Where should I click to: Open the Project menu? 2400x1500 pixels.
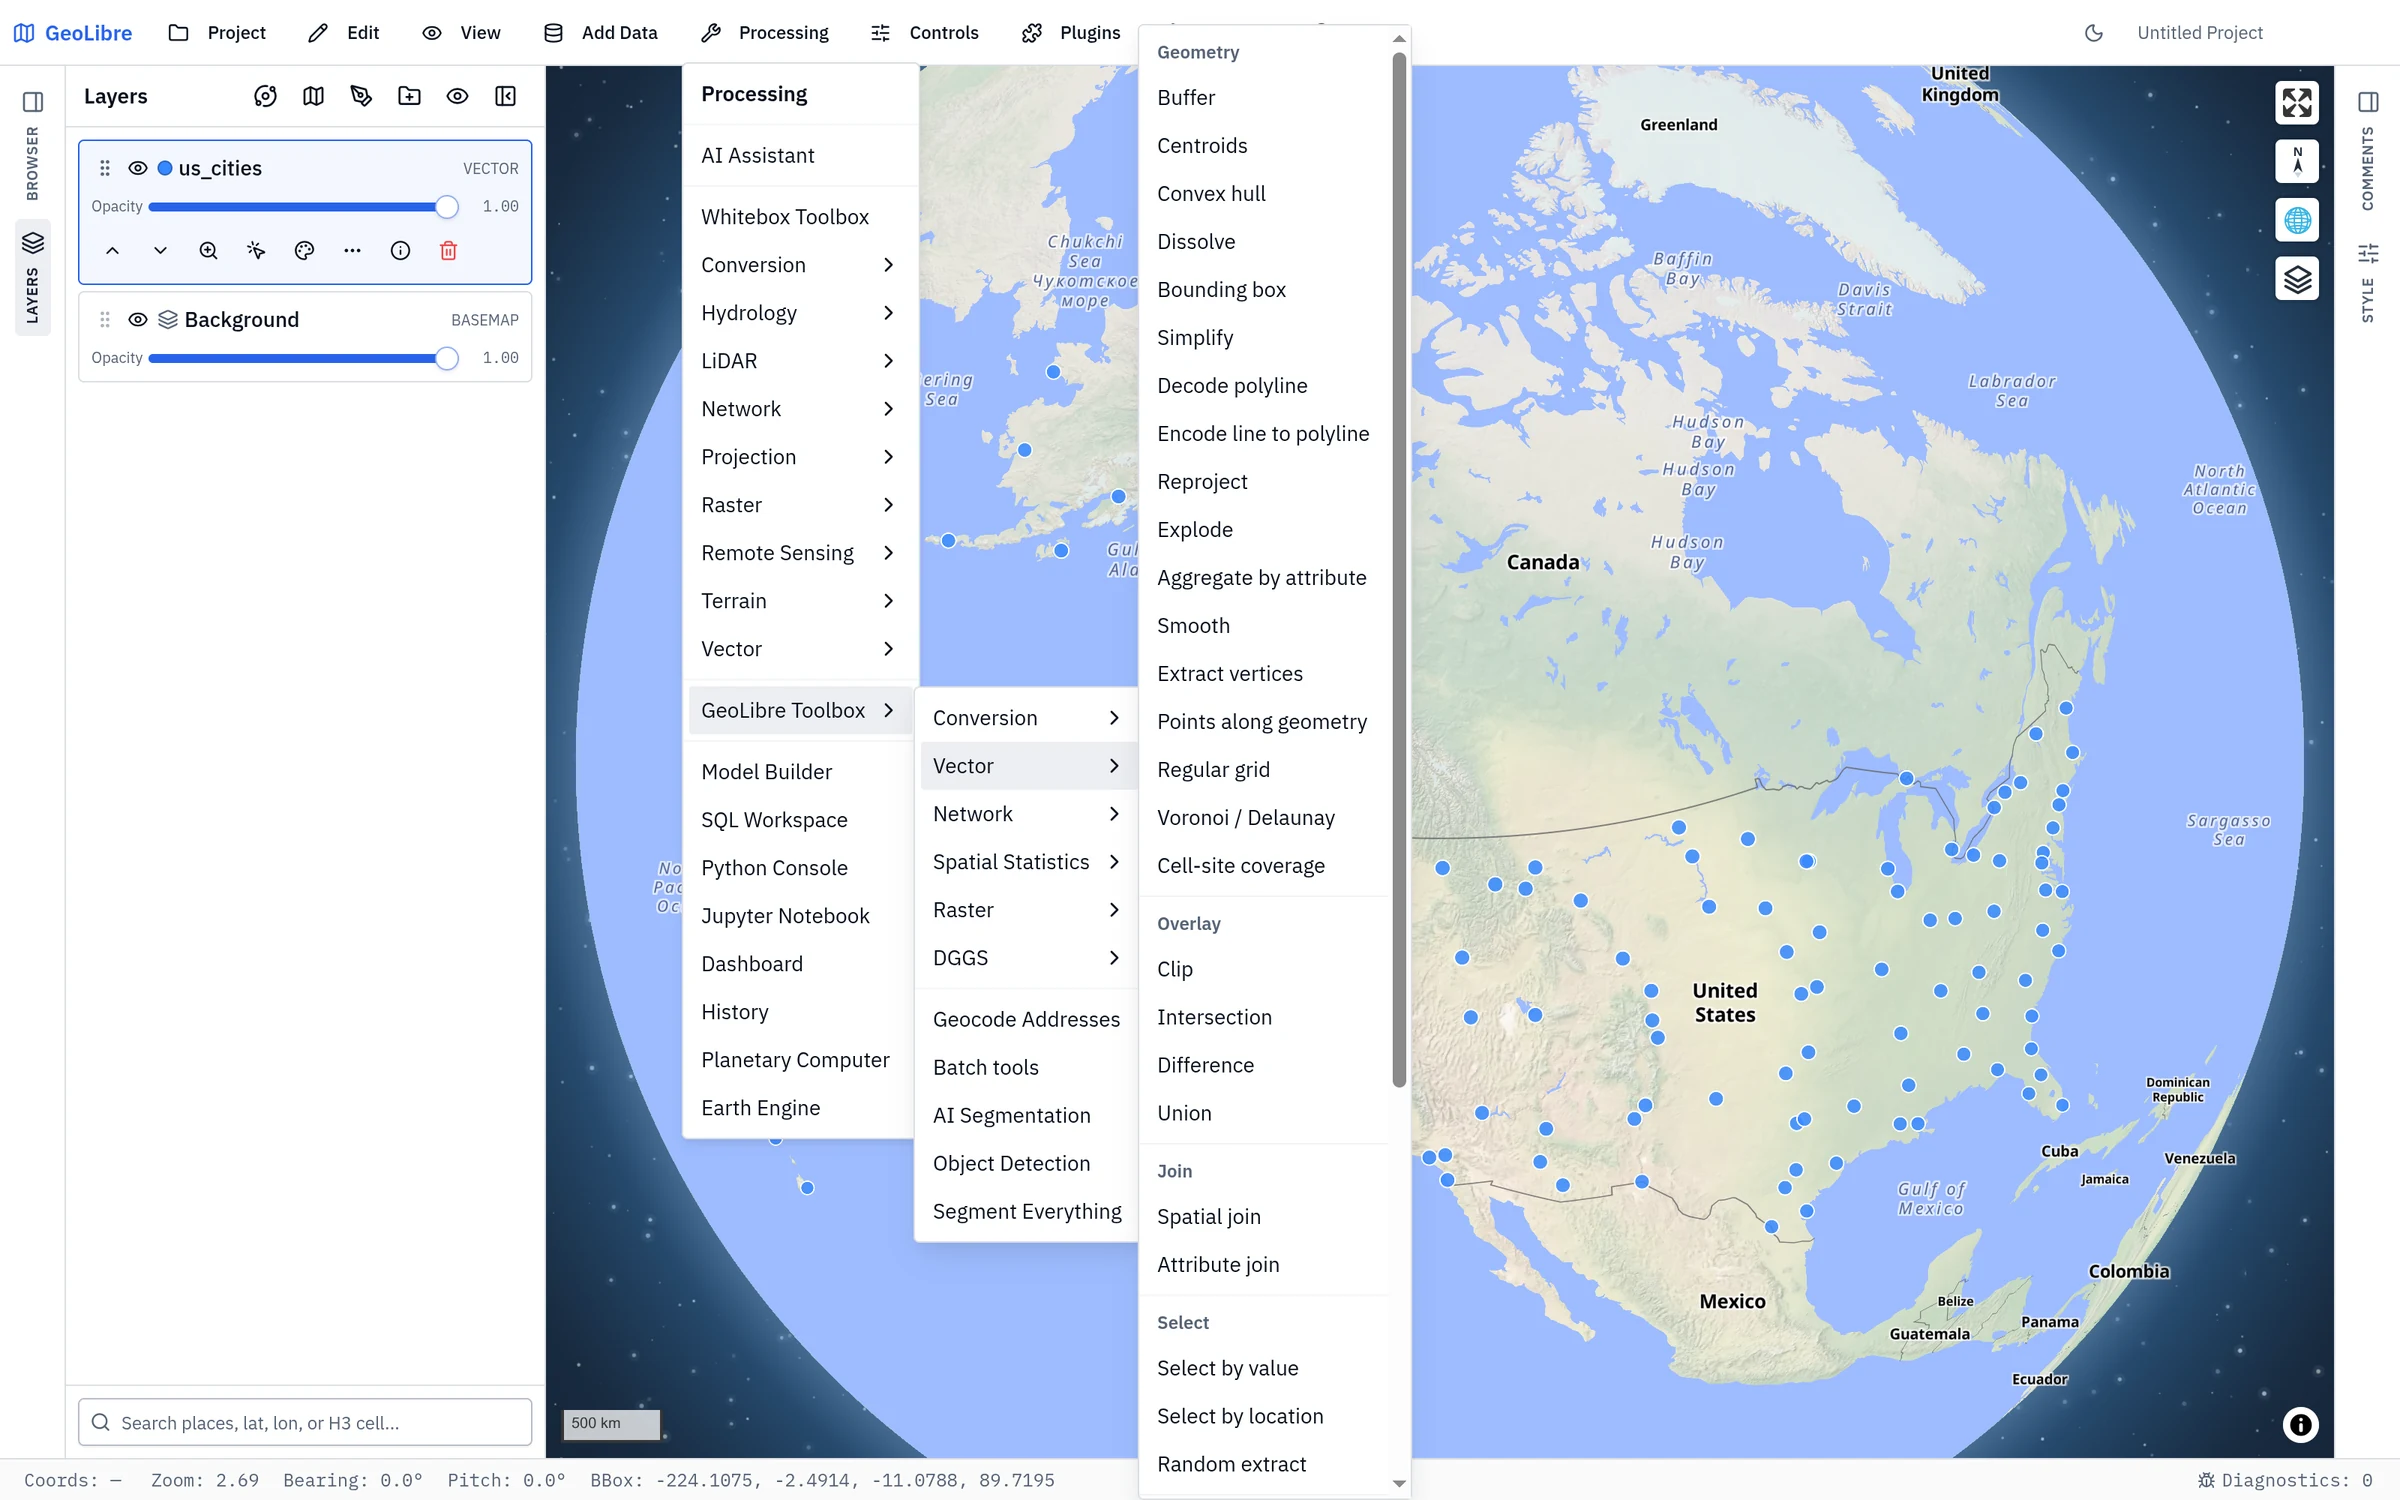[217, 33]
